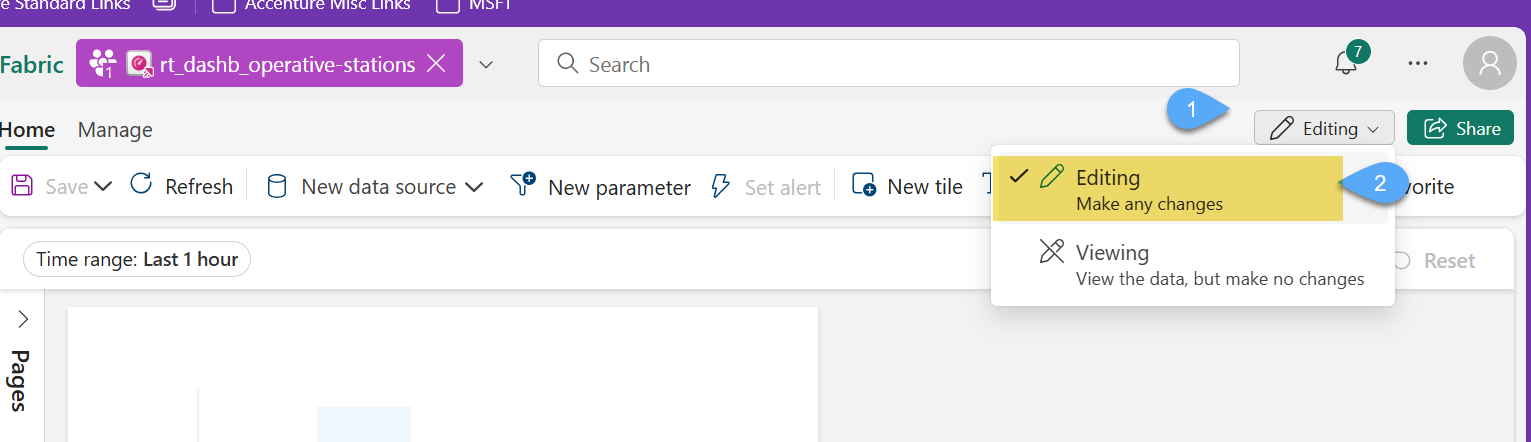Open the more options ellipsis menu
This screenshot has width=1531, height=442.
1417,64
